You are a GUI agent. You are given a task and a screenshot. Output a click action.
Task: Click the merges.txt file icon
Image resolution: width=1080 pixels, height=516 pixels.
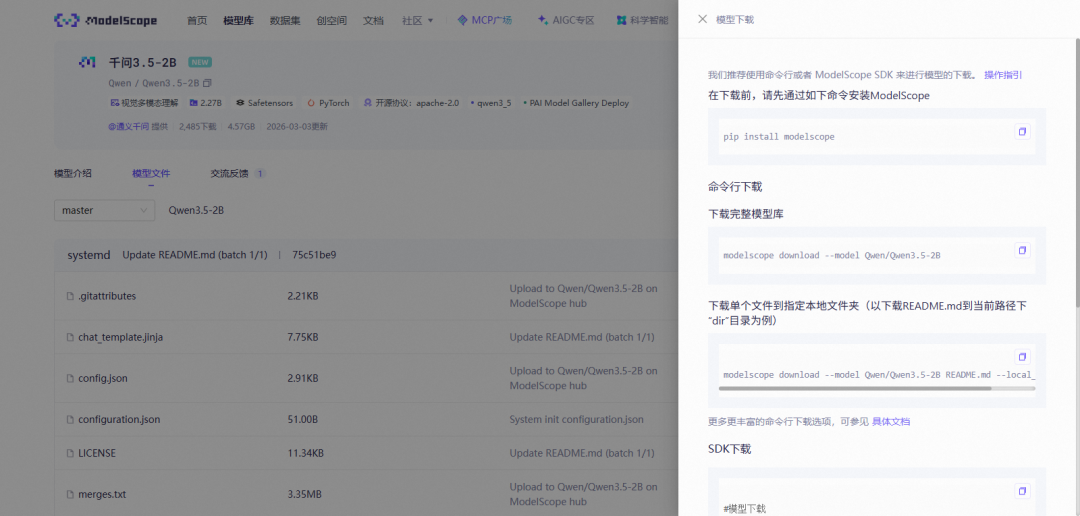70,495
